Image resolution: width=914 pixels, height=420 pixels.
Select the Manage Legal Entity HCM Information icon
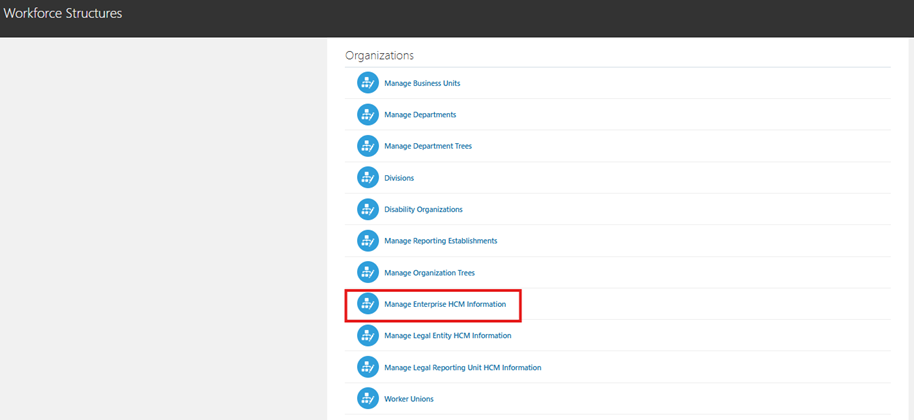(x=368, y=336)
